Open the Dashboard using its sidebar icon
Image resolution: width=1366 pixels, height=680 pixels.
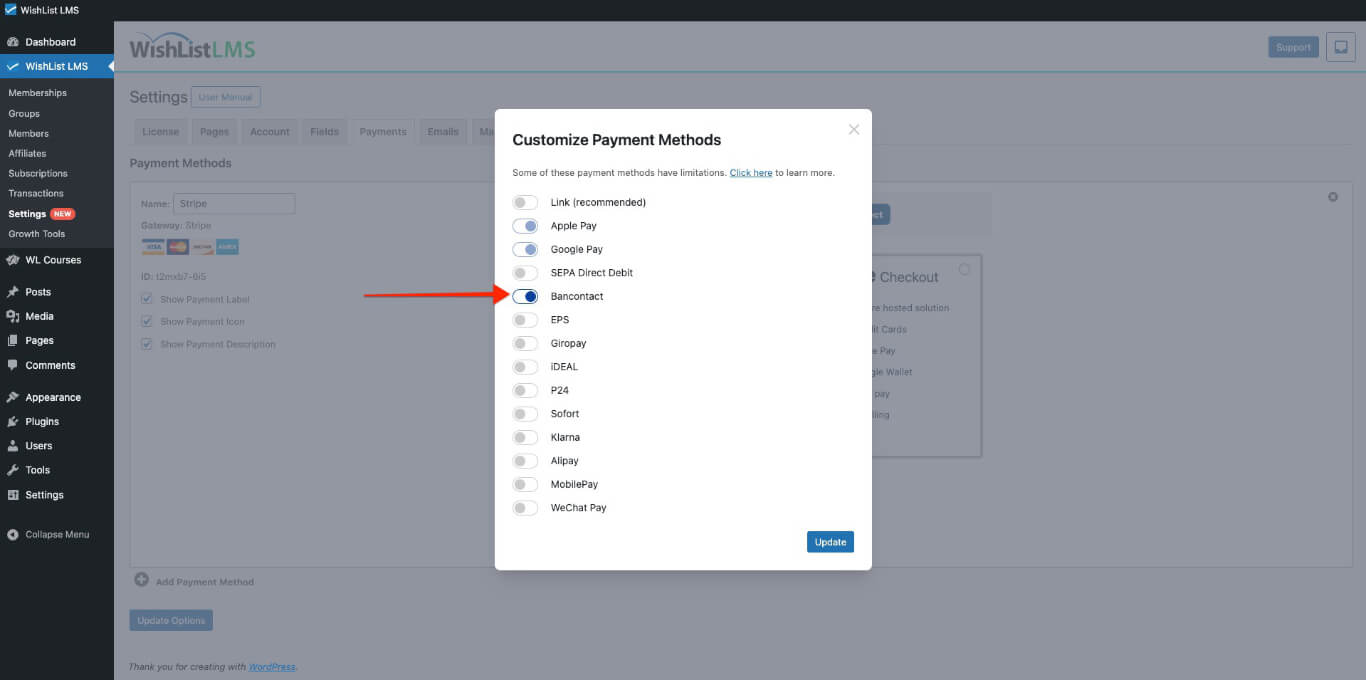pos(14,42)
